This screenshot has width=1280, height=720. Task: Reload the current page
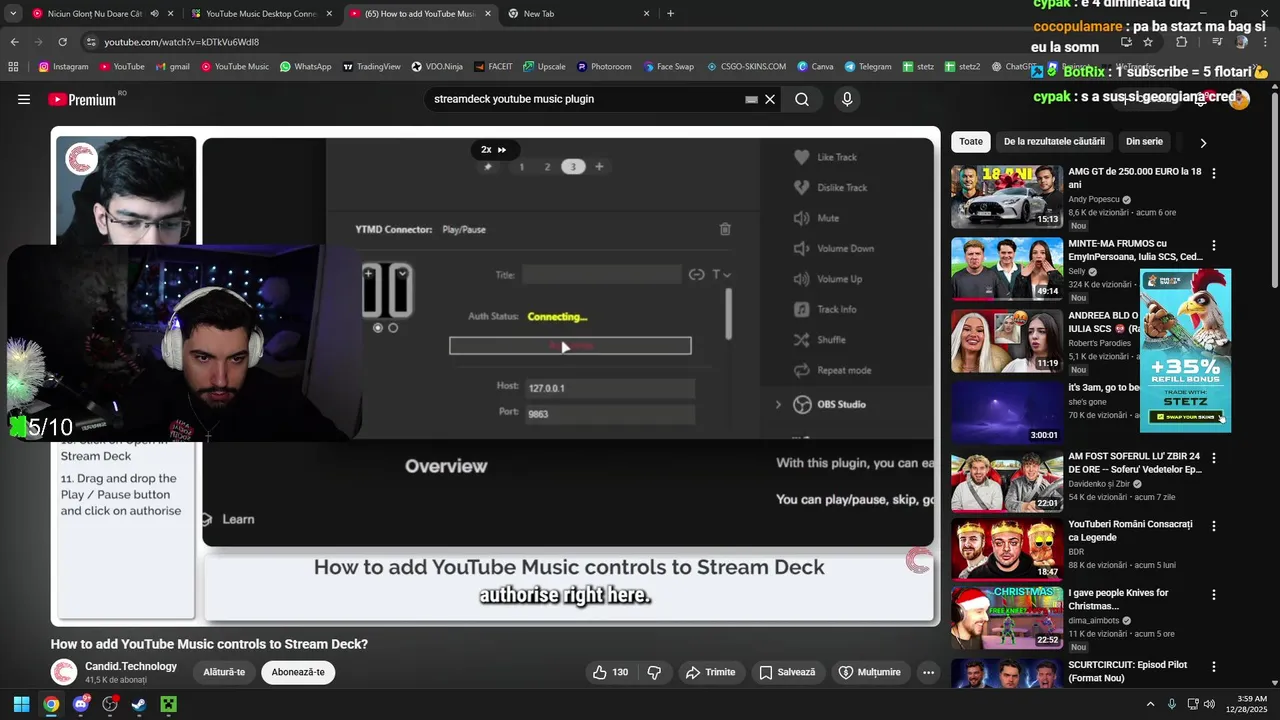coord(62,42)
